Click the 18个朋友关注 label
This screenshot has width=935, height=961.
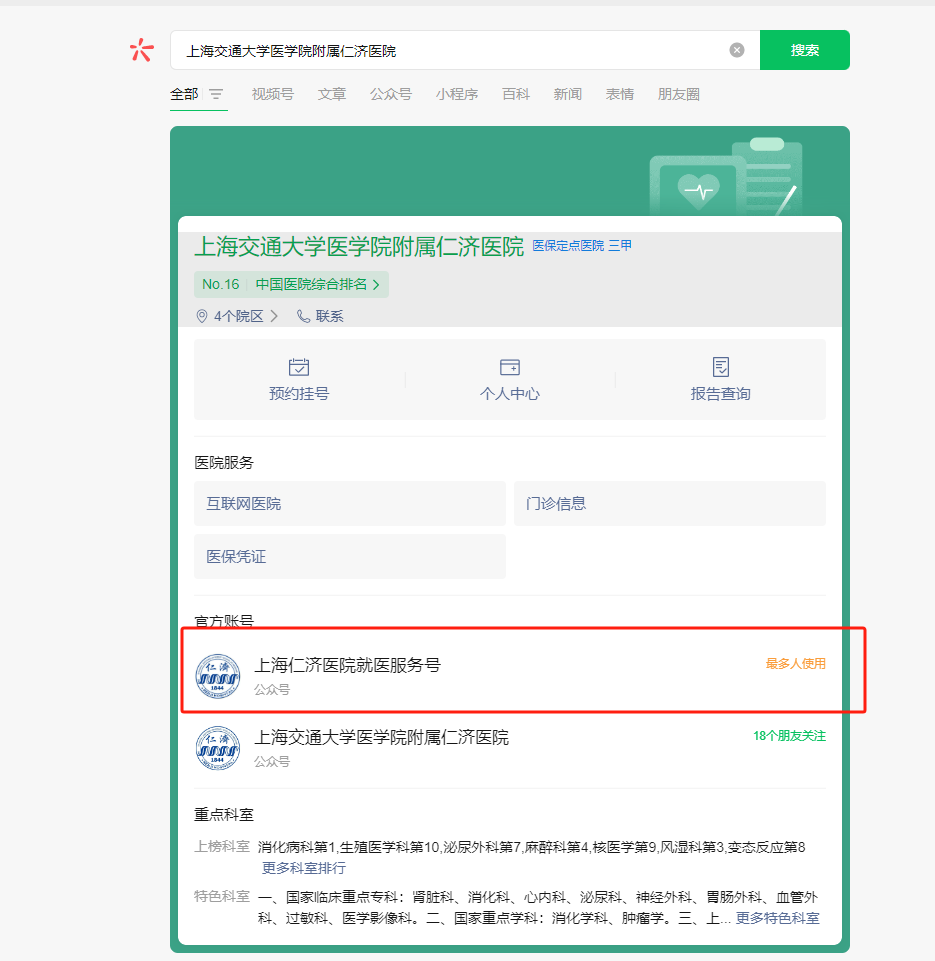tap(789, 736)
